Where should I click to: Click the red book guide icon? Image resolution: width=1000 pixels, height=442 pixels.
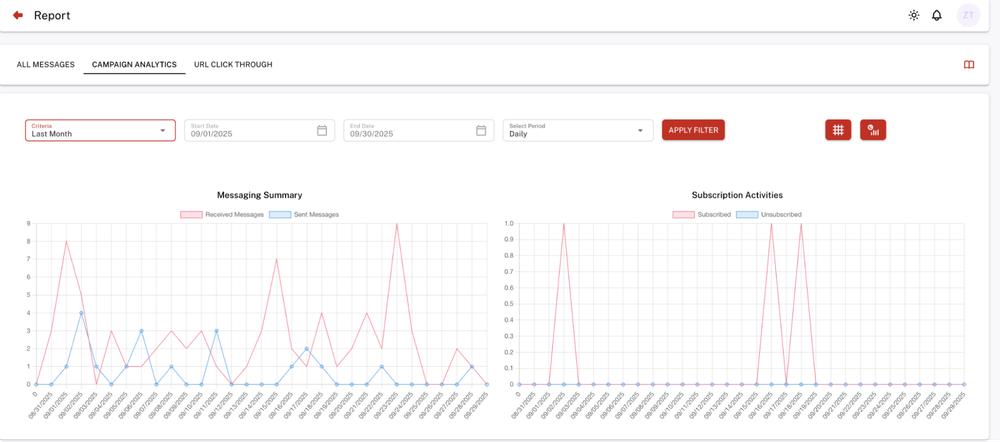[969, 65]
